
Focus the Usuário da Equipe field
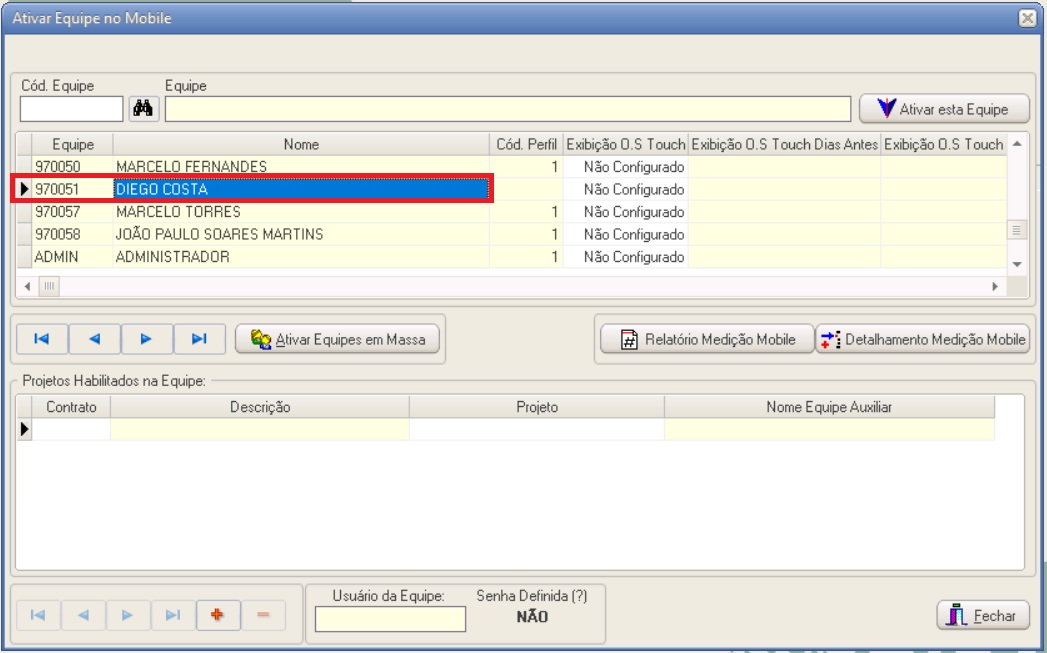tap(390, 620)
